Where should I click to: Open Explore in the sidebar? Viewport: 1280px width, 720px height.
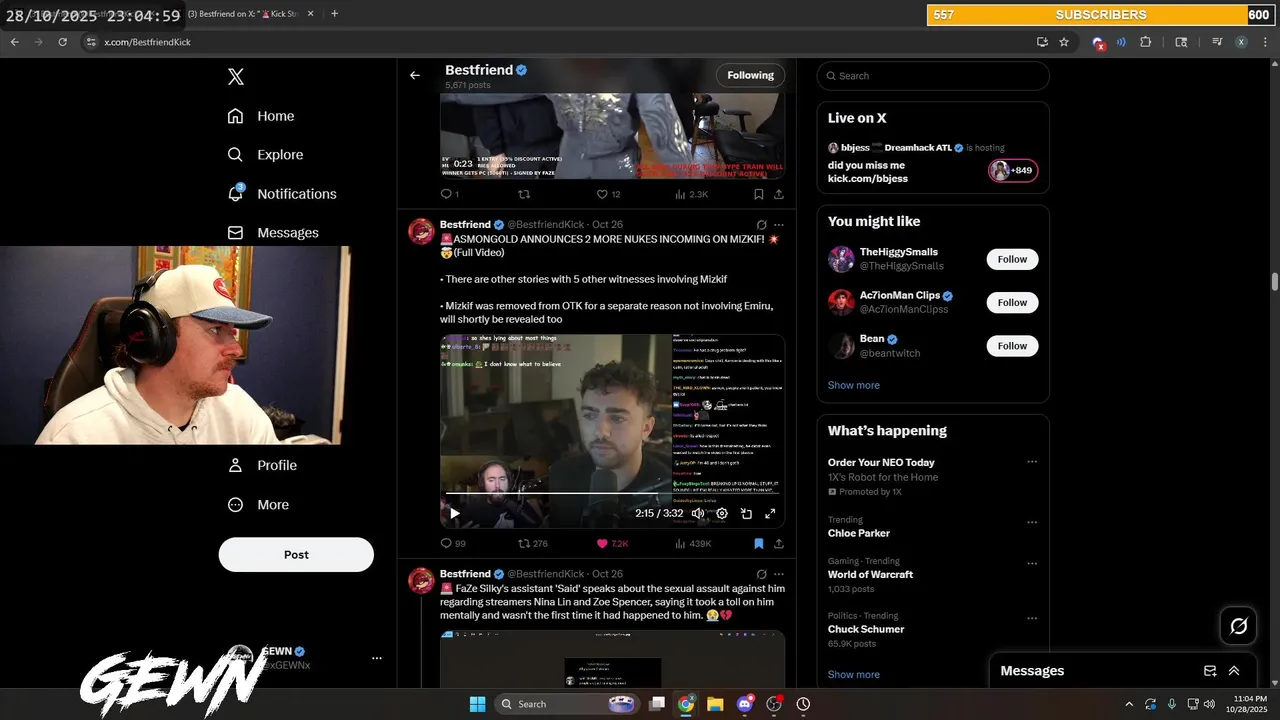click(265, 155)
